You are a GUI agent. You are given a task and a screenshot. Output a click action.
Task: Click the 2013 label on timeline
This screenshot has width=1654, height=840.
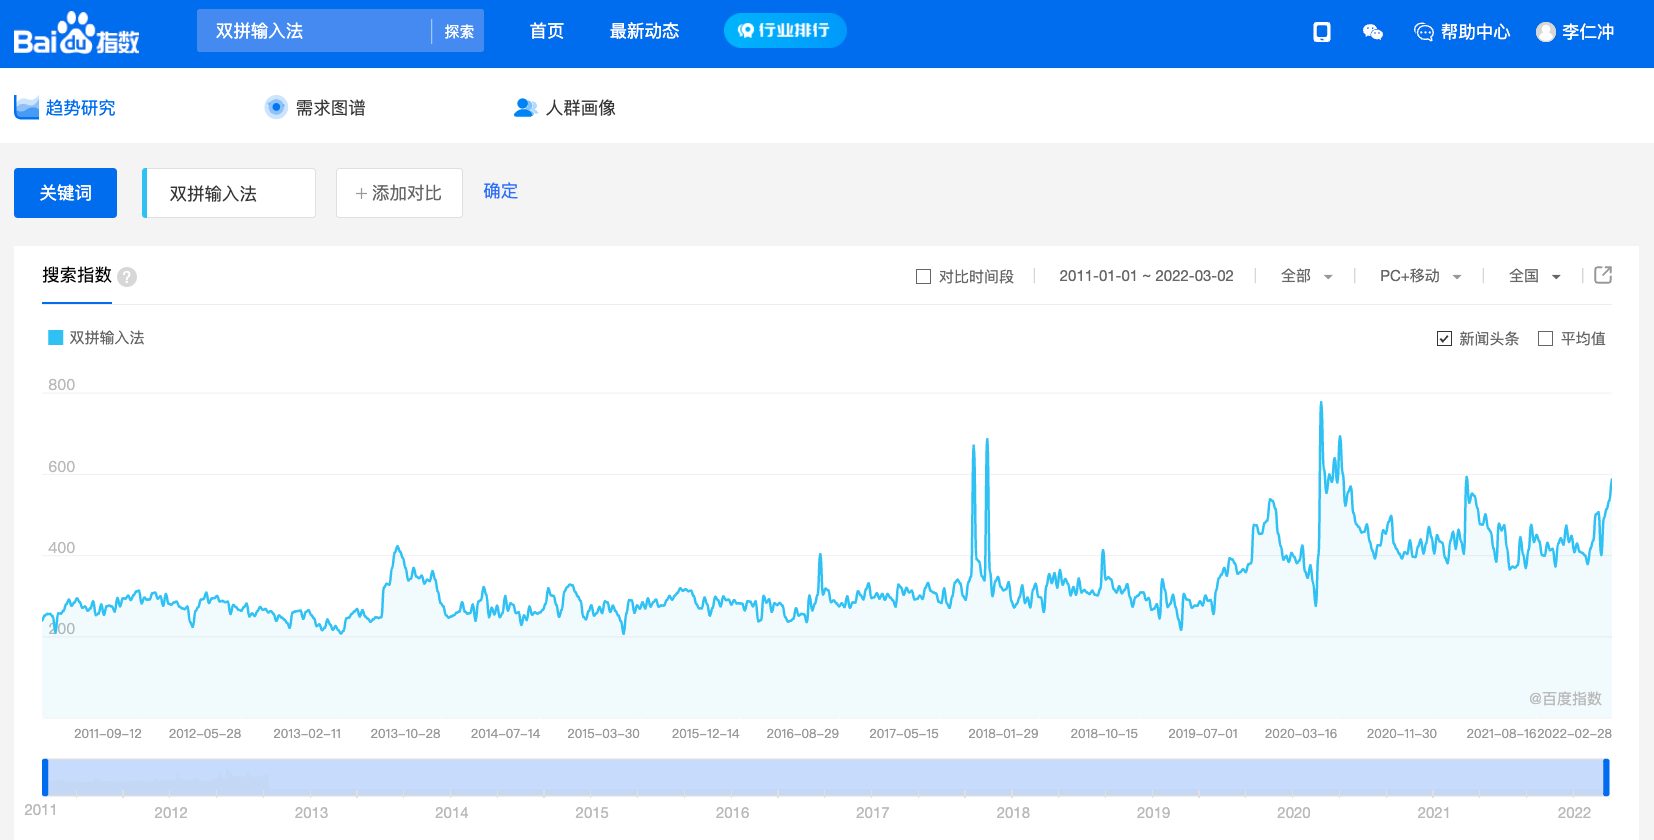click(x=311, y=813)
